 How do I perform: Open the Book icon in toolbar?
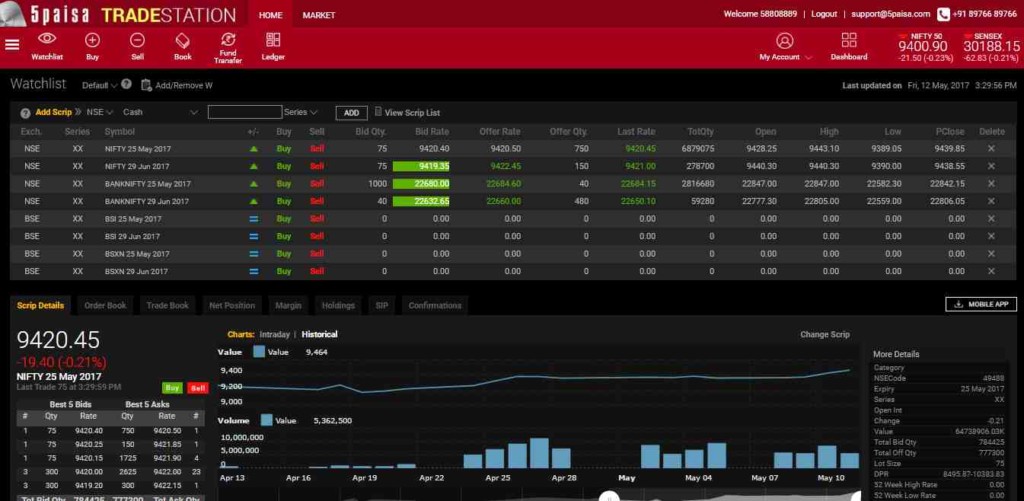183,40
